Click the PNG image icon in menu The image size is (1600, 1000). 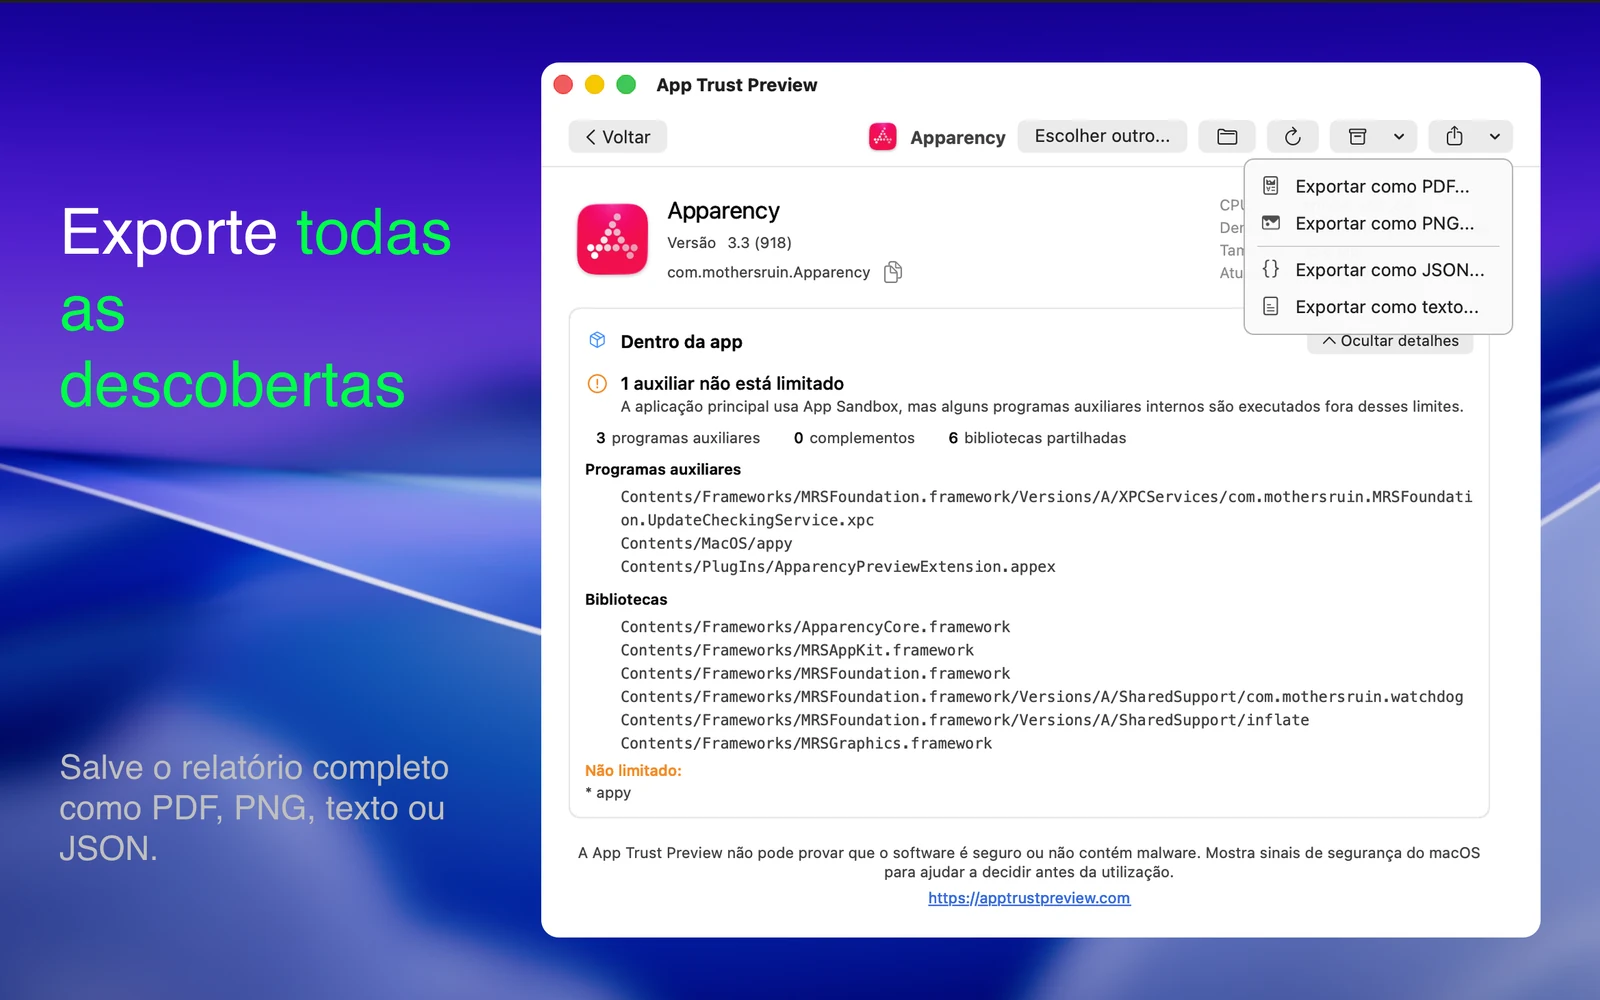pos(1271,223)
